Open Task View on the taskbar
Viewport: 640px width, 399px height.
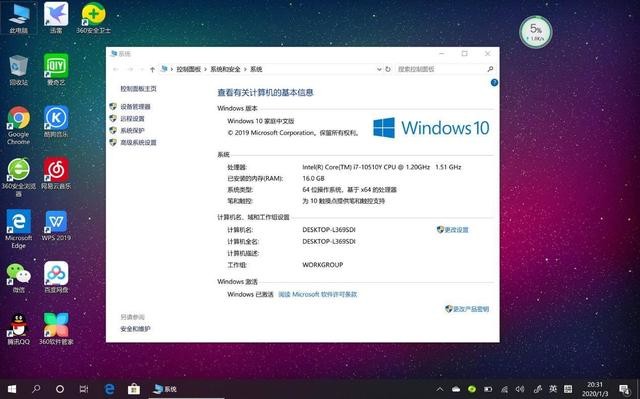click(x=84, y=389)
